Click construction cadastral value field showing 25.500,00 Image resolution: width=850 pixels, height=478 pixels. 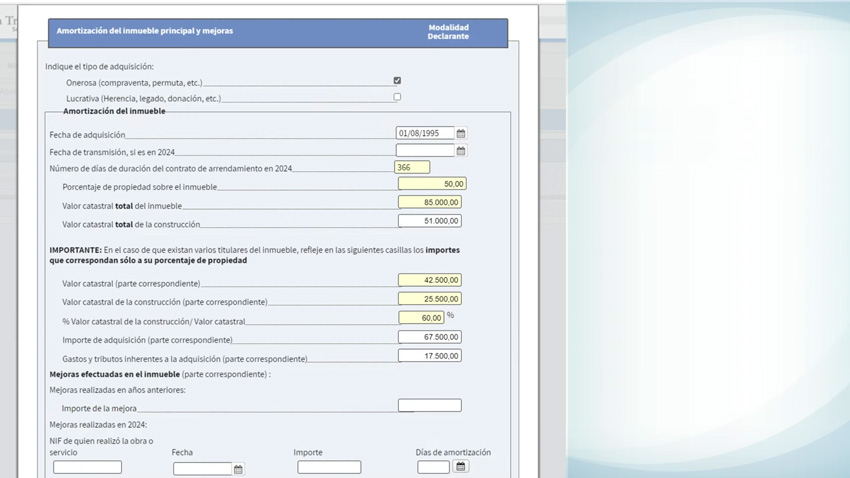coord(429,299)
